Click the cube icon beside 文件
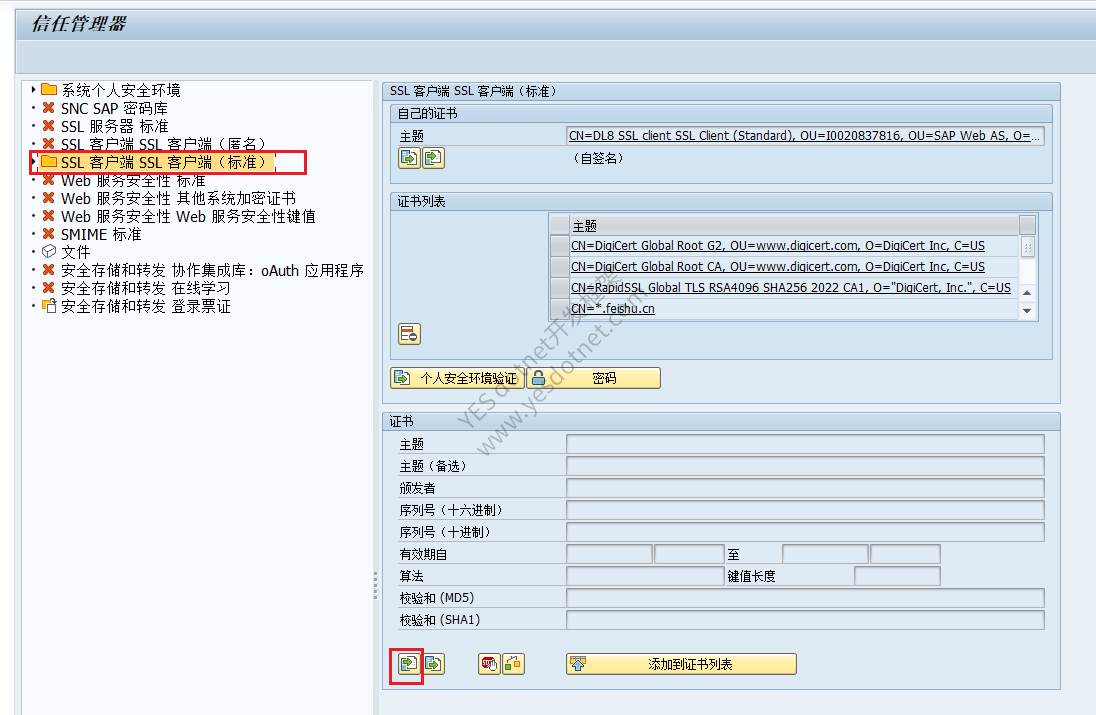 point(48,252)
